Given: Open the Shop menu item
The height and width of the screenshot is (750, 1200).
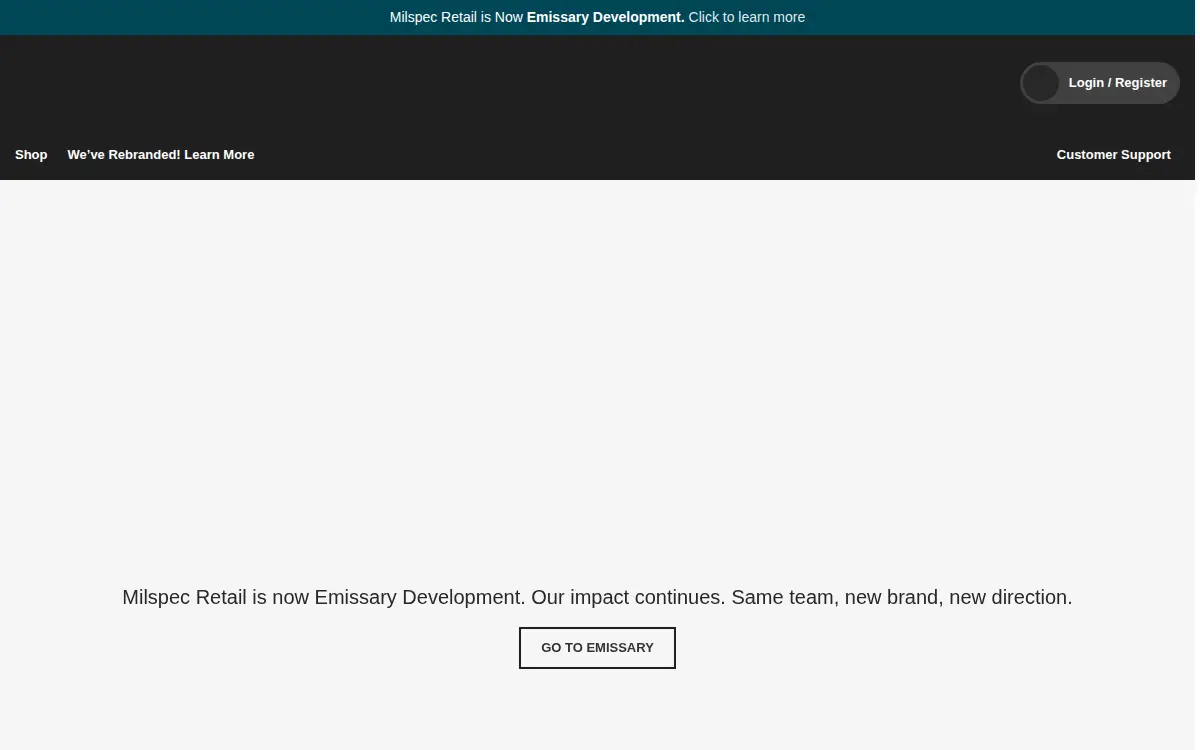Looking at the screenshot, I should [x=31, y=155].
